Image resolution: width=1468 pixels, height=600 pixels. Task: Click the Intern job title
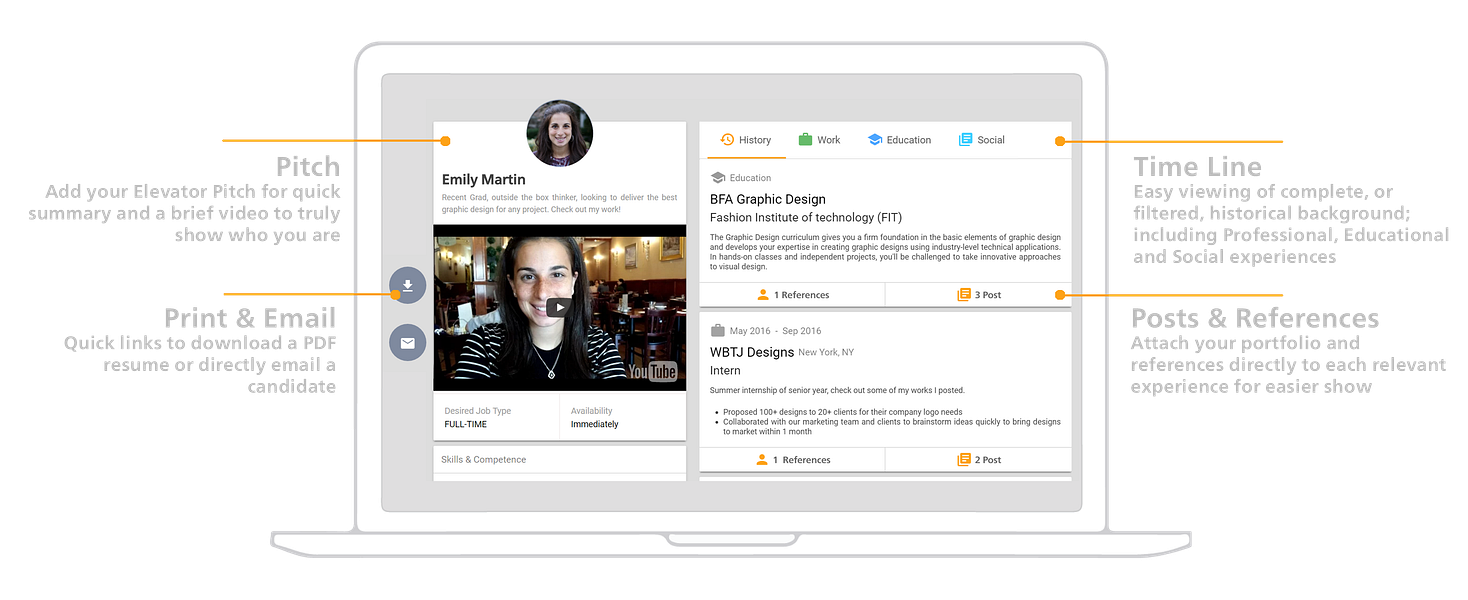725,371
